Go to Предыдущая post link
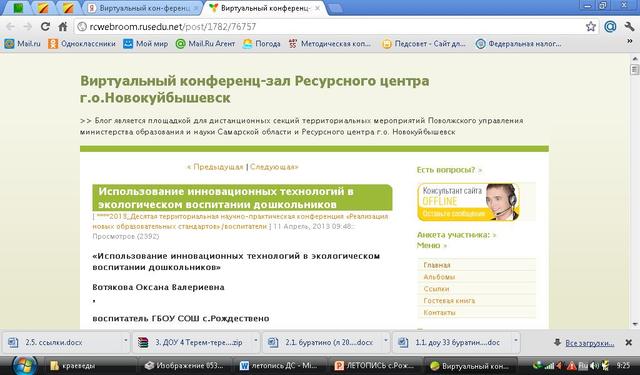Viewport: 640px width, 375px height. click(x=215, y=167)
